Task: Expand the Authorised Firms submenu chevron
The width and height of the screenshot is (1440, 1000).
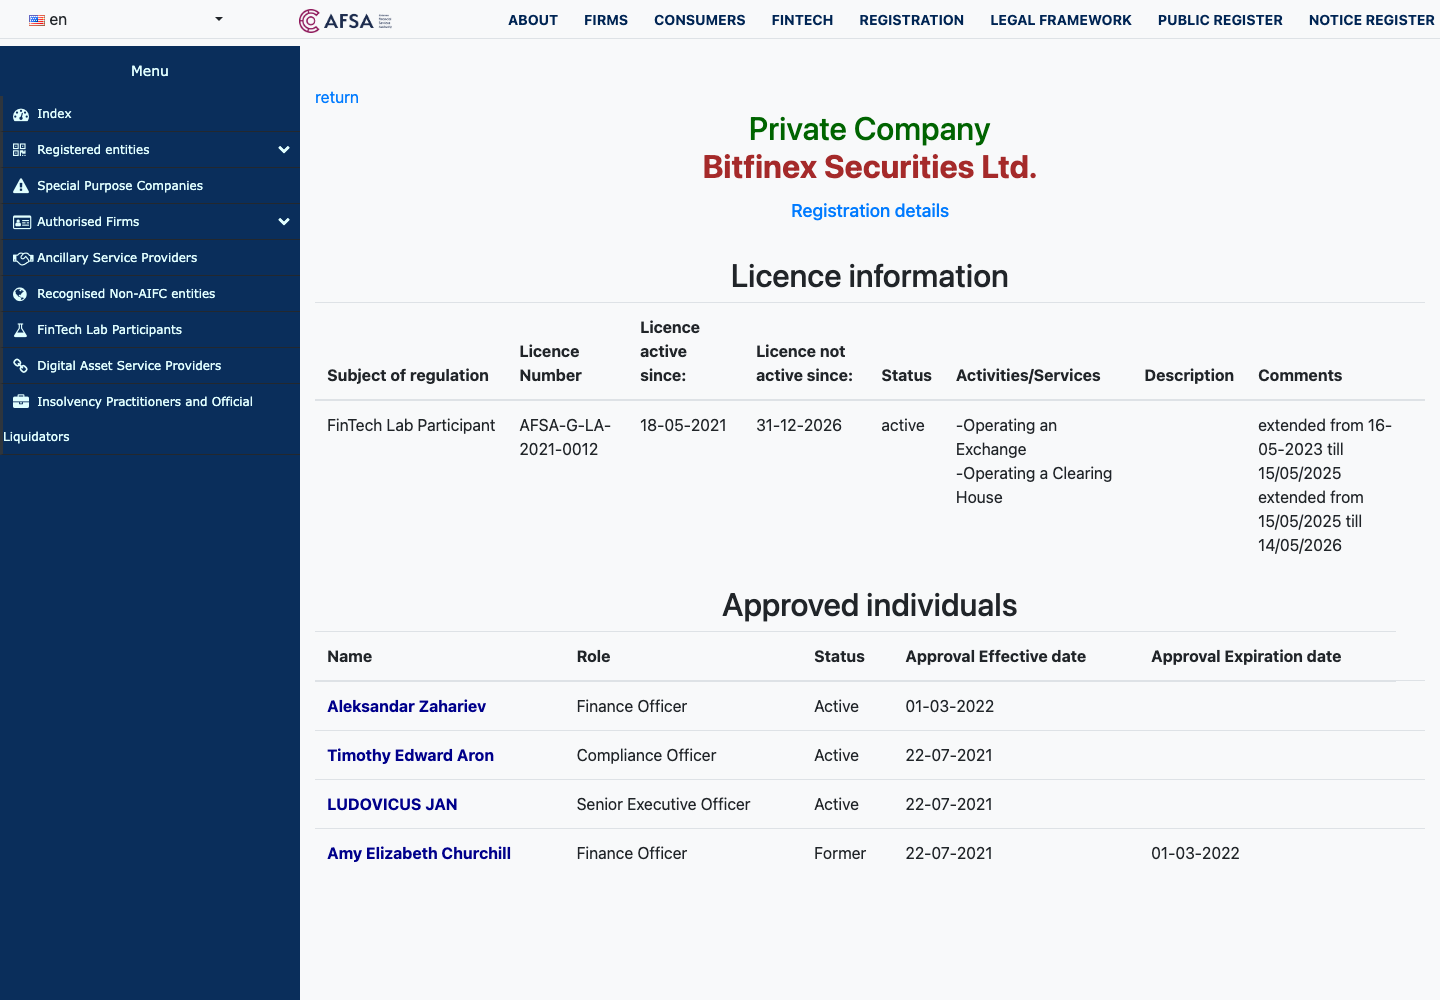Action: click(284, 222)
